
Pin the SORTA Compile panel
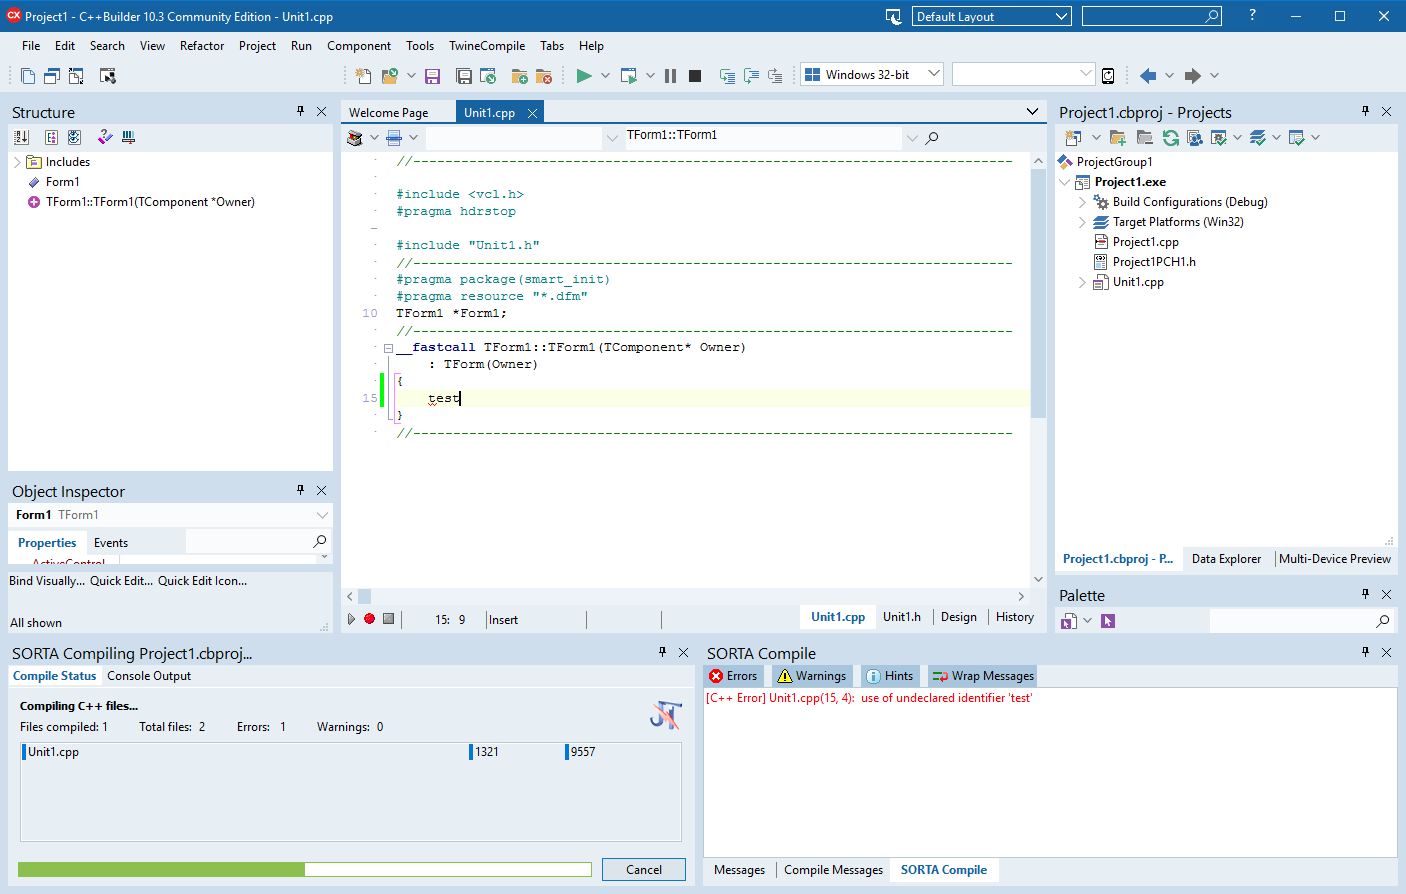pos(1365,652)
